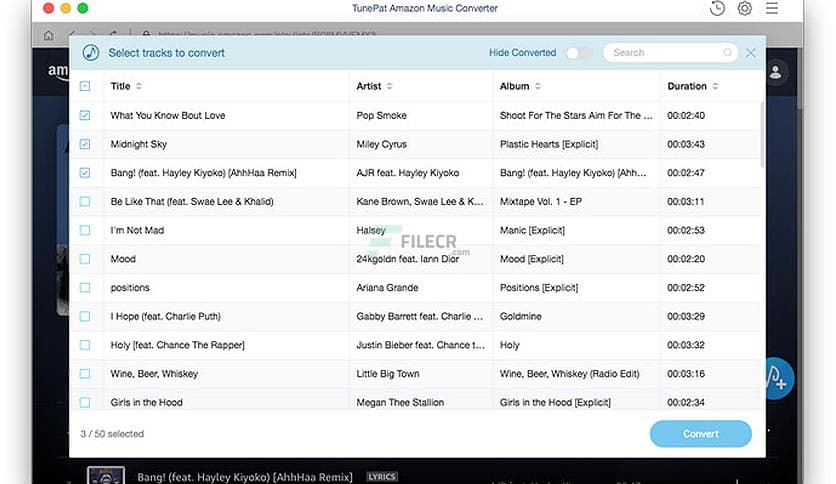Open the hamburger menu in title bar
The height and width of the screenshot is (484, 836).
[771, 8]
